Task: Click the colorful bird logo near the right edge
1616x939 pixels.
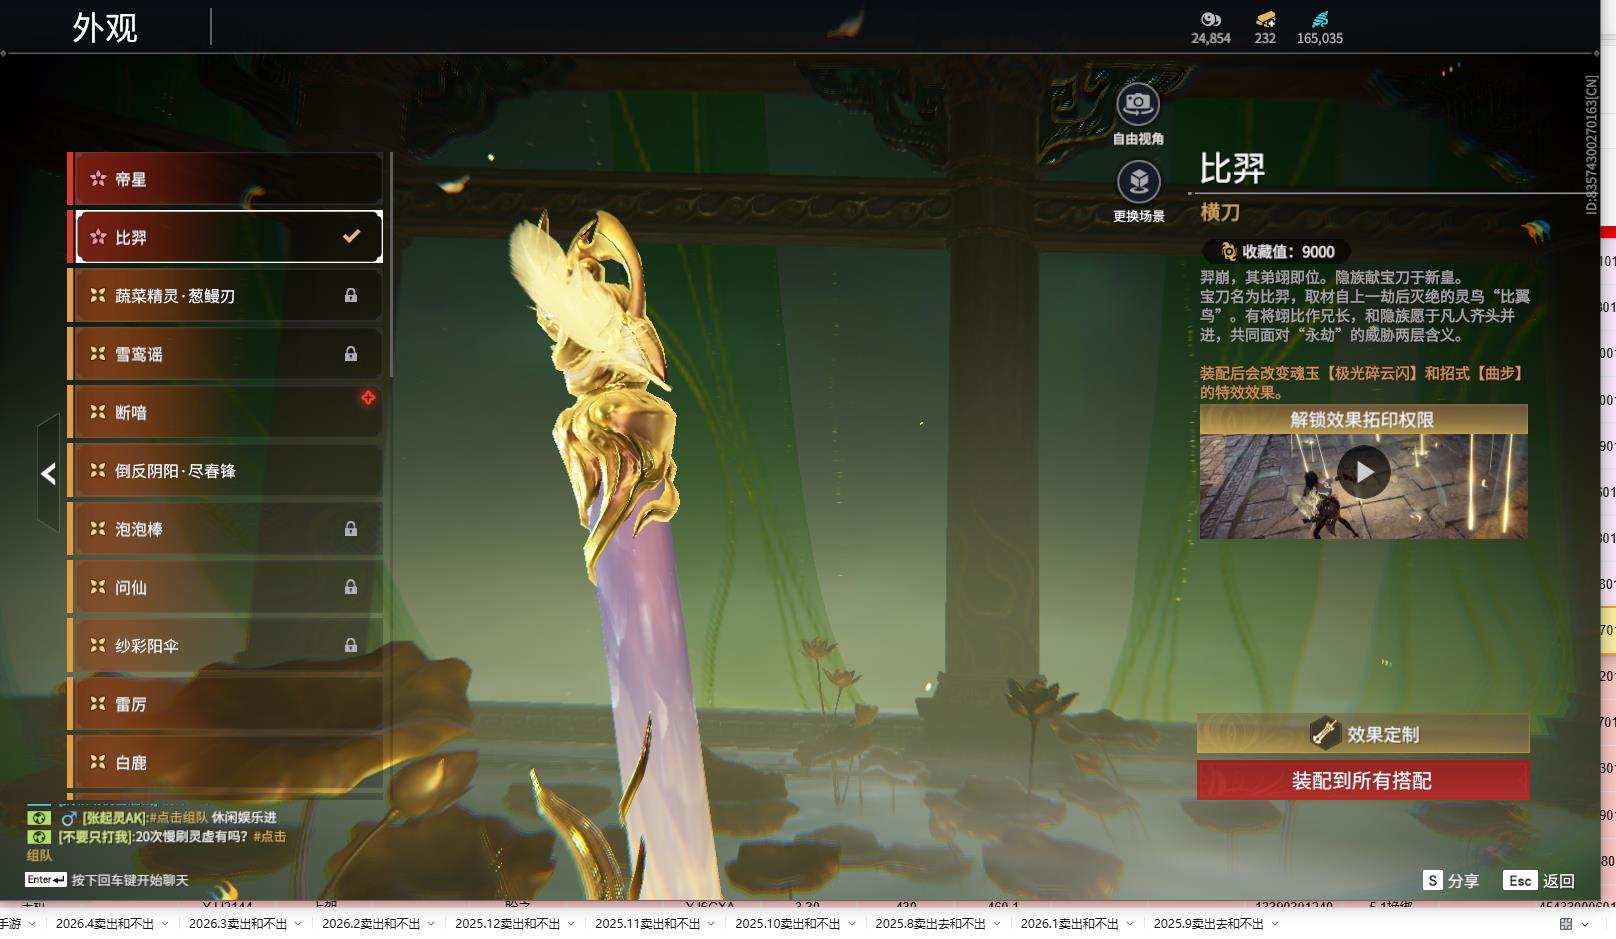Action: click(x=1535, y=231)
